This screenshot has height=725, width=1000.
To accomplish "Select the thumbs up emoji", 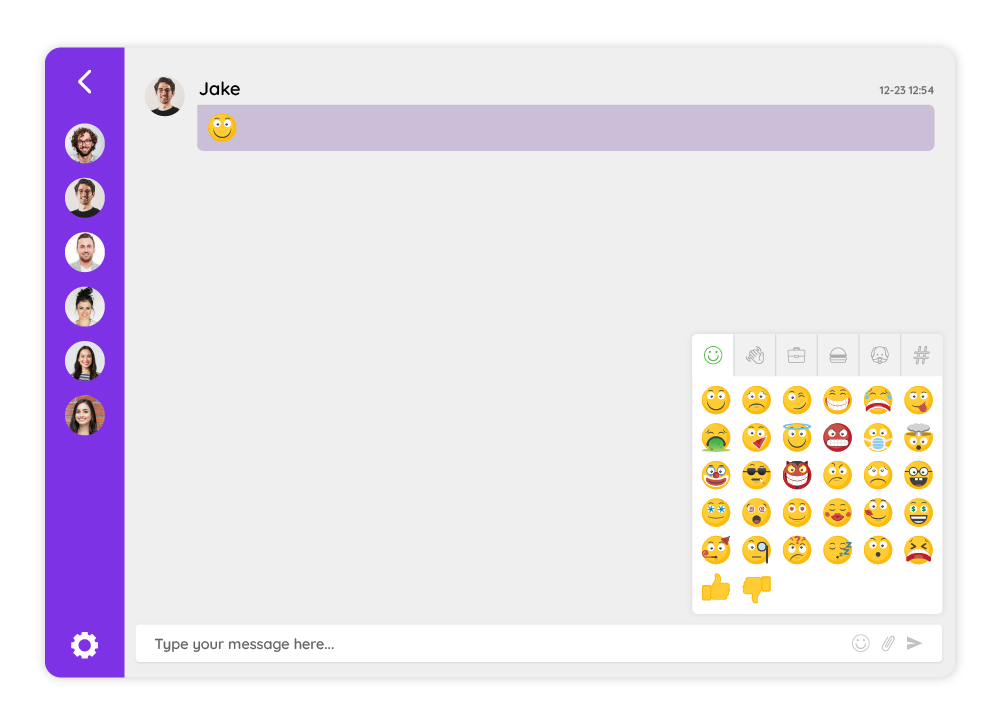I will pyautogui.click(x=716, y=587).
